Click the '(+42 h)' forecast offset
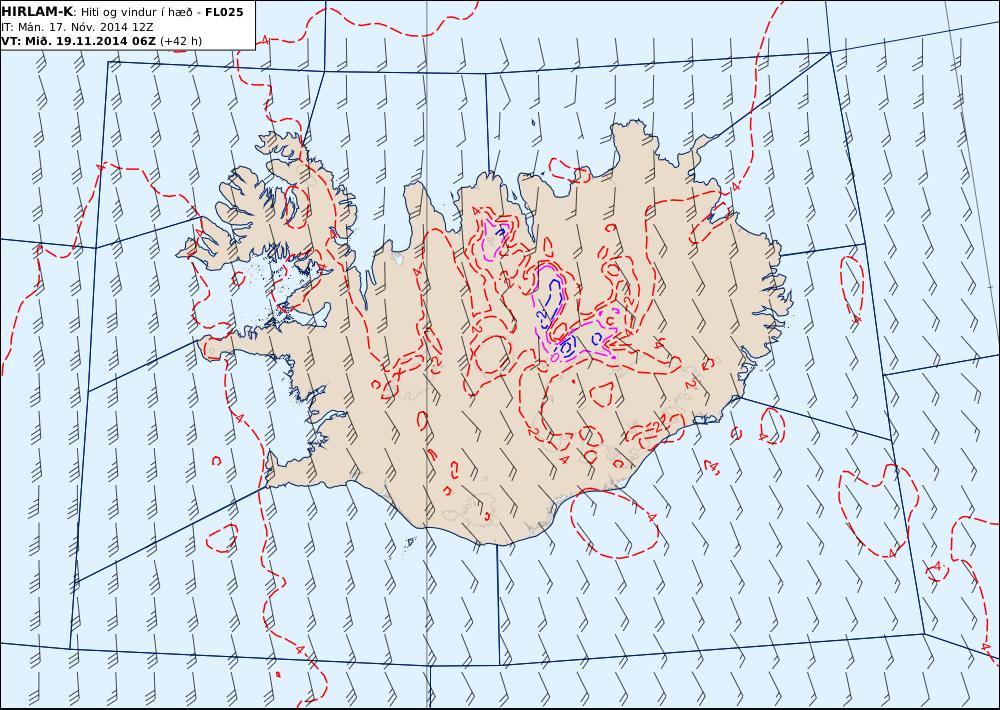 pyautogui.click(x=180, y=41)
